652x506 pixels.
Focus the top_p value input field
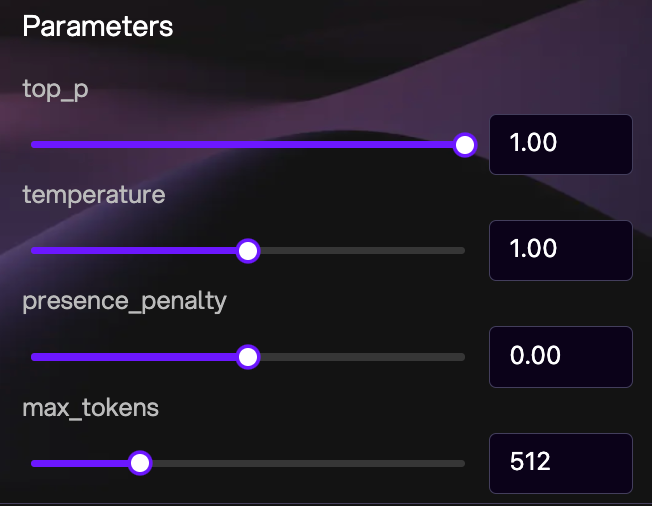point(560,144)
